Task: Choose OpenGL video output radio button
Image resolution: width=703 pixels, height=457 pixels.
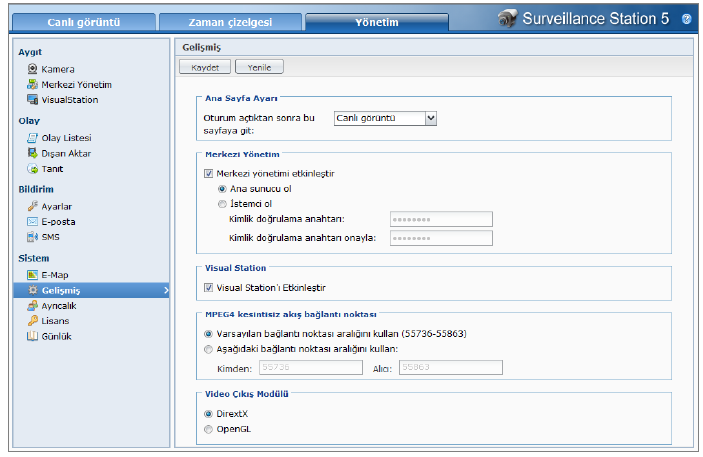Action: tap(208, 429)
